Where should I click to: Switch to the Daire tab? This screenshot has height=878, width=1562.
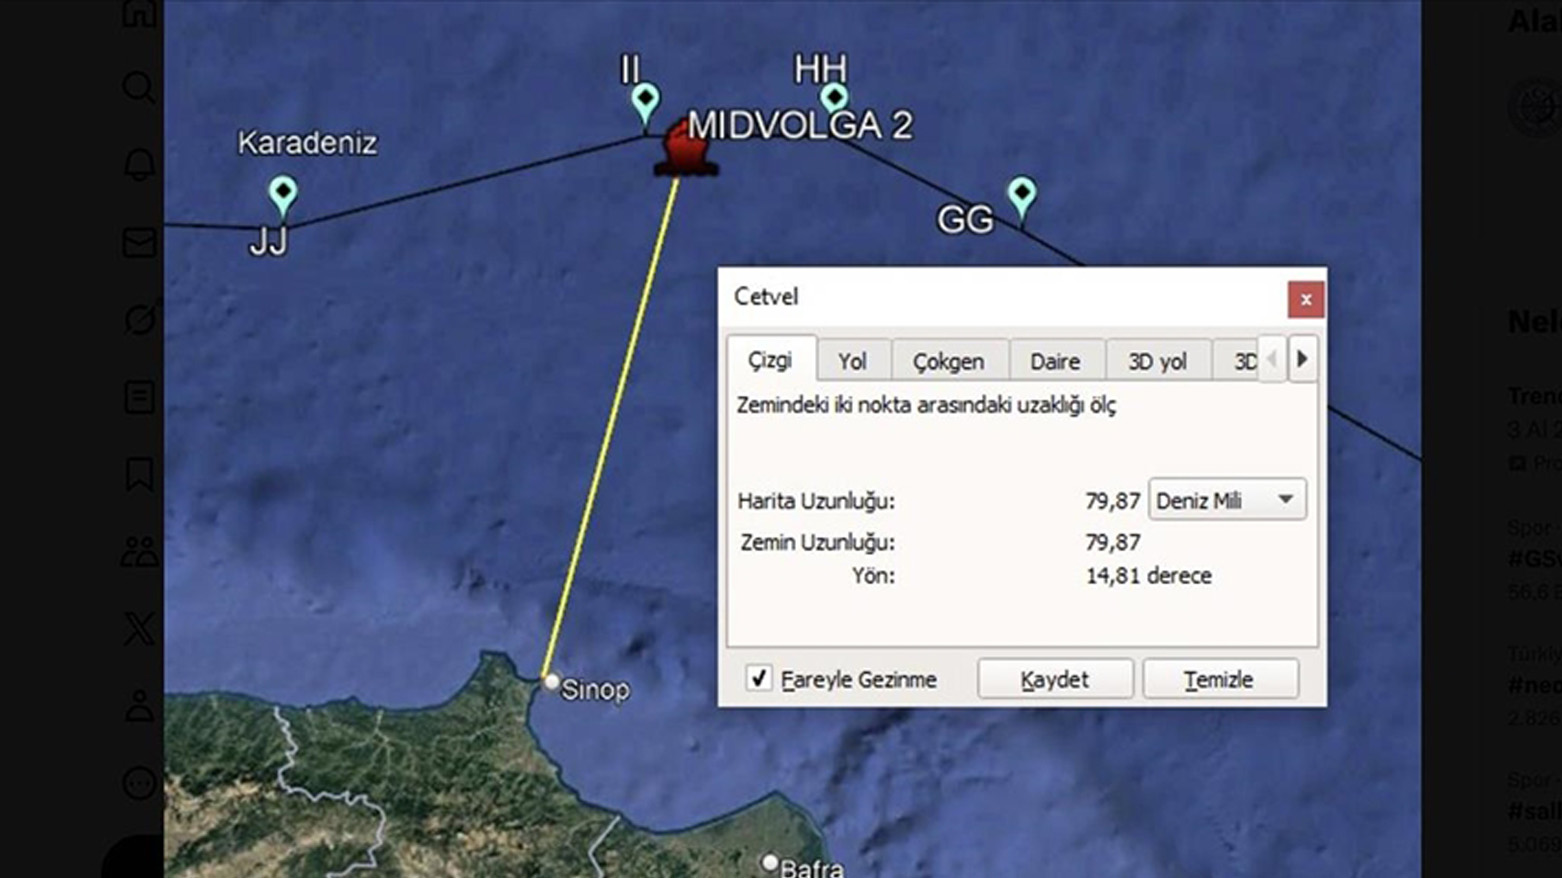1056,361
